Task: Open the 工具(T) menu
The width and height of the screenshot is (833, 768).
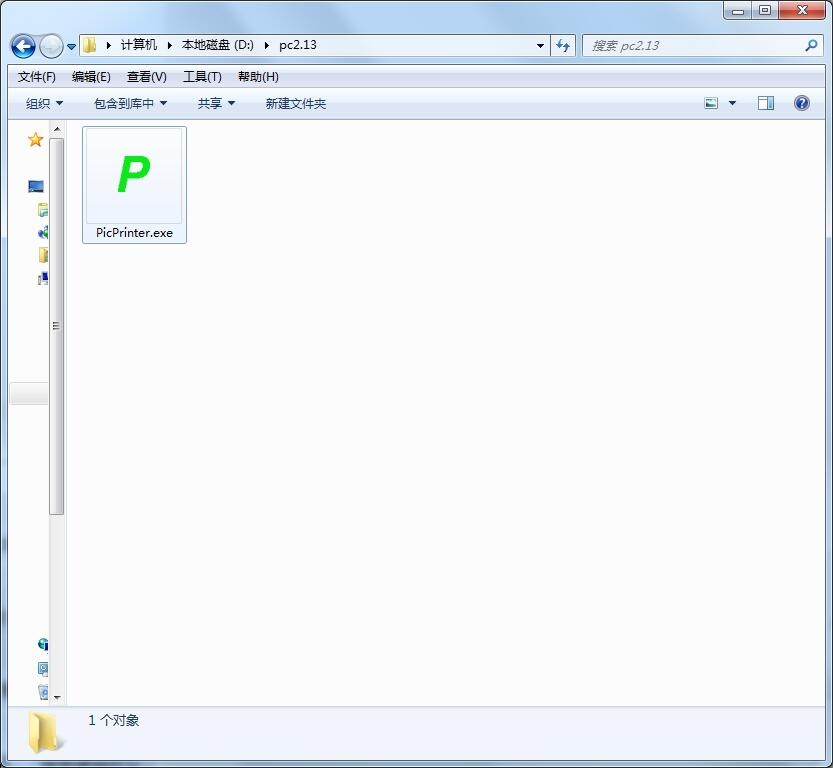Action: point(202,77)
